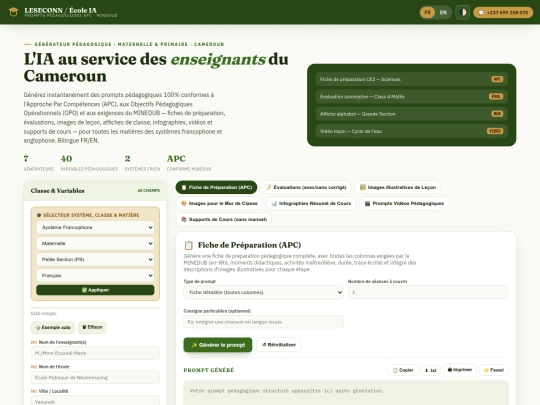Open the Évaluations (avec/sans corrigé) tab
540x405 pixels.
tap(306, 187)
